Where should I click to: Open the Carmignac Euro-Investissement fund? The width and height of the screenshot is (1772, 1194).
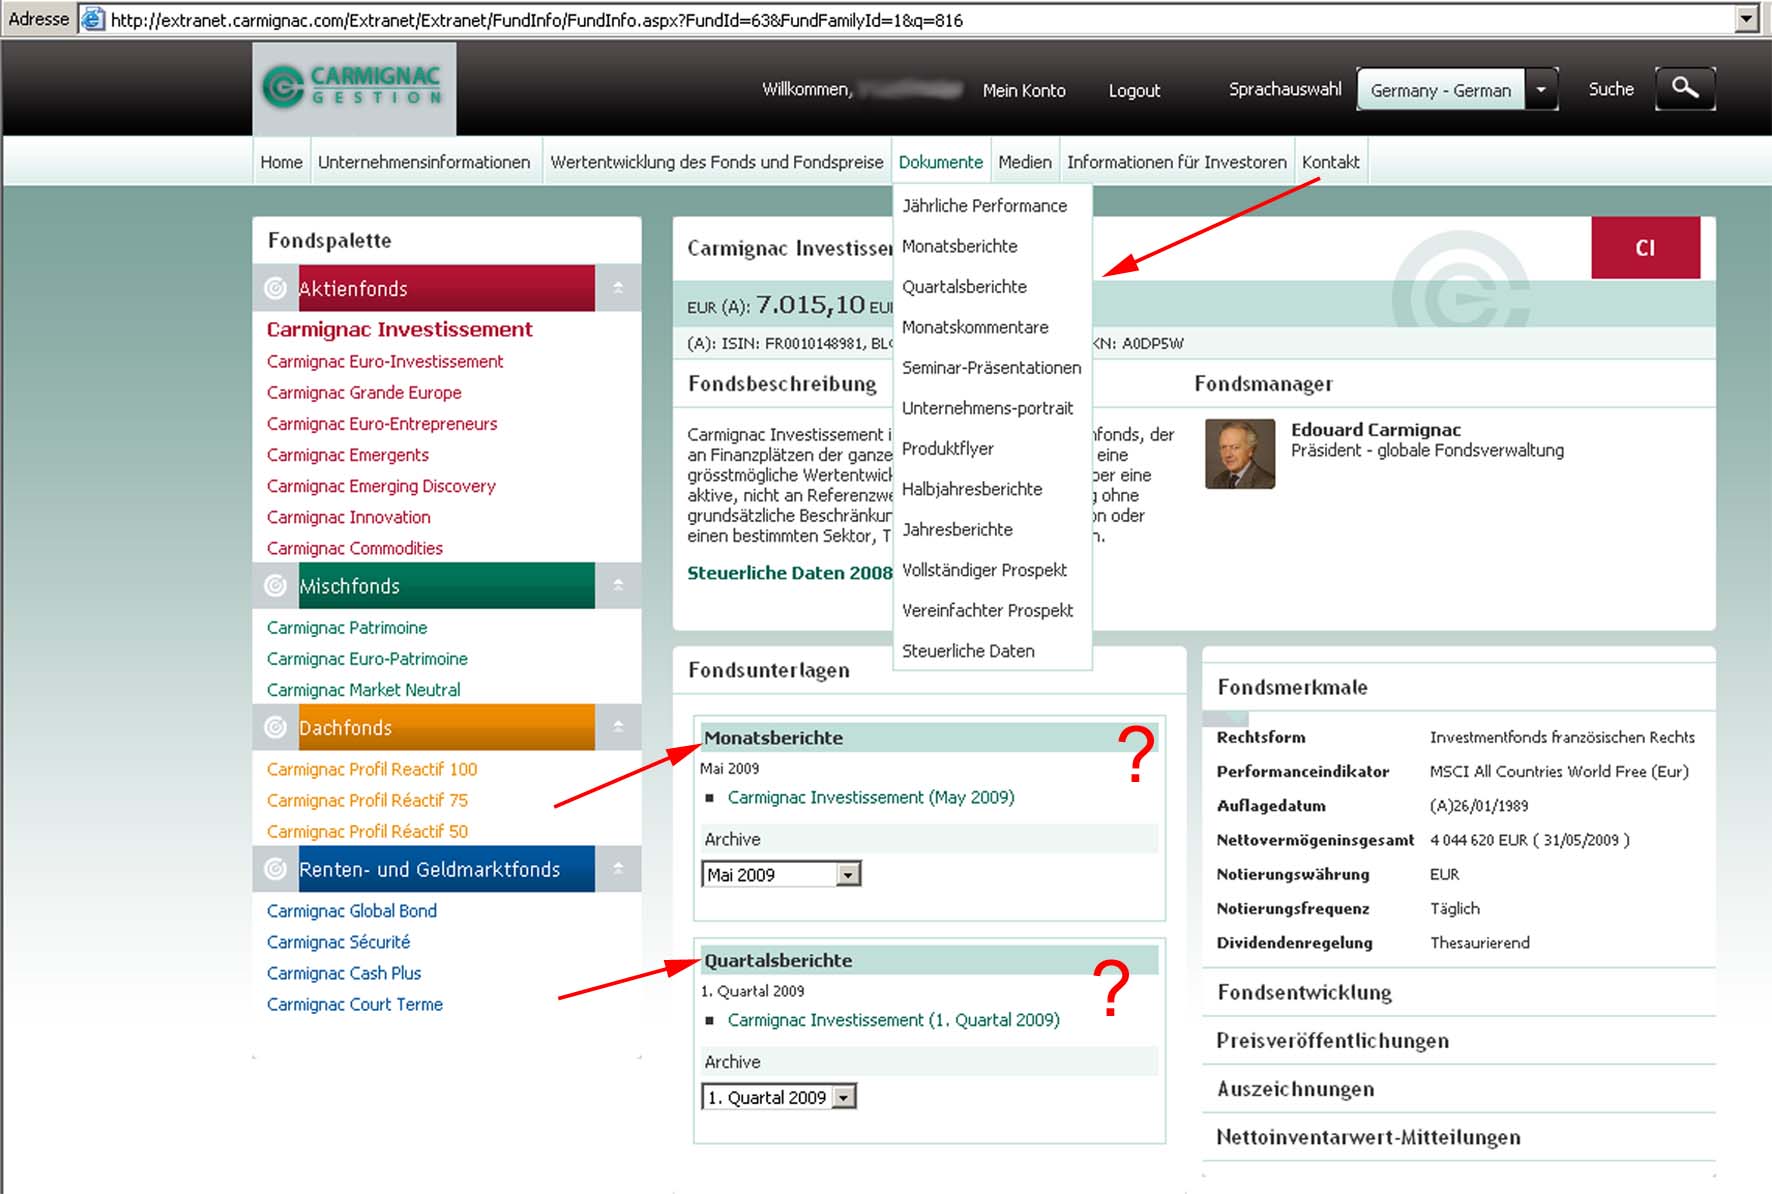[385, 362]
